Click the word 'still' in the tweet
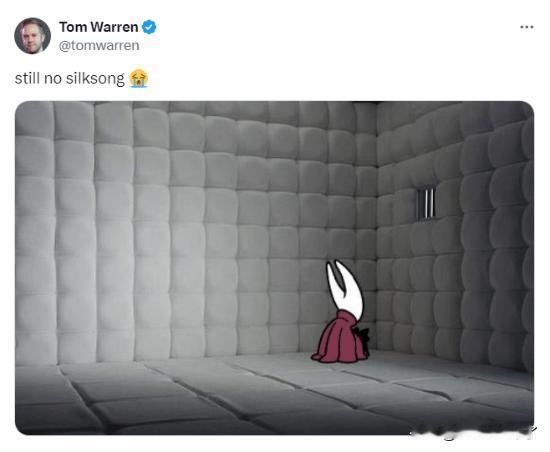550x452 pixels. click(x=27, y=78)
